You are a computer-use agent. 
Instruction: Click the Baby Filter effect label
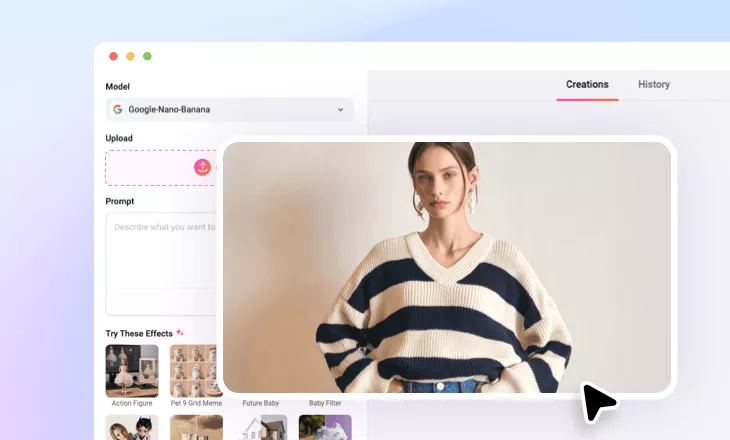tap(325, 403)
